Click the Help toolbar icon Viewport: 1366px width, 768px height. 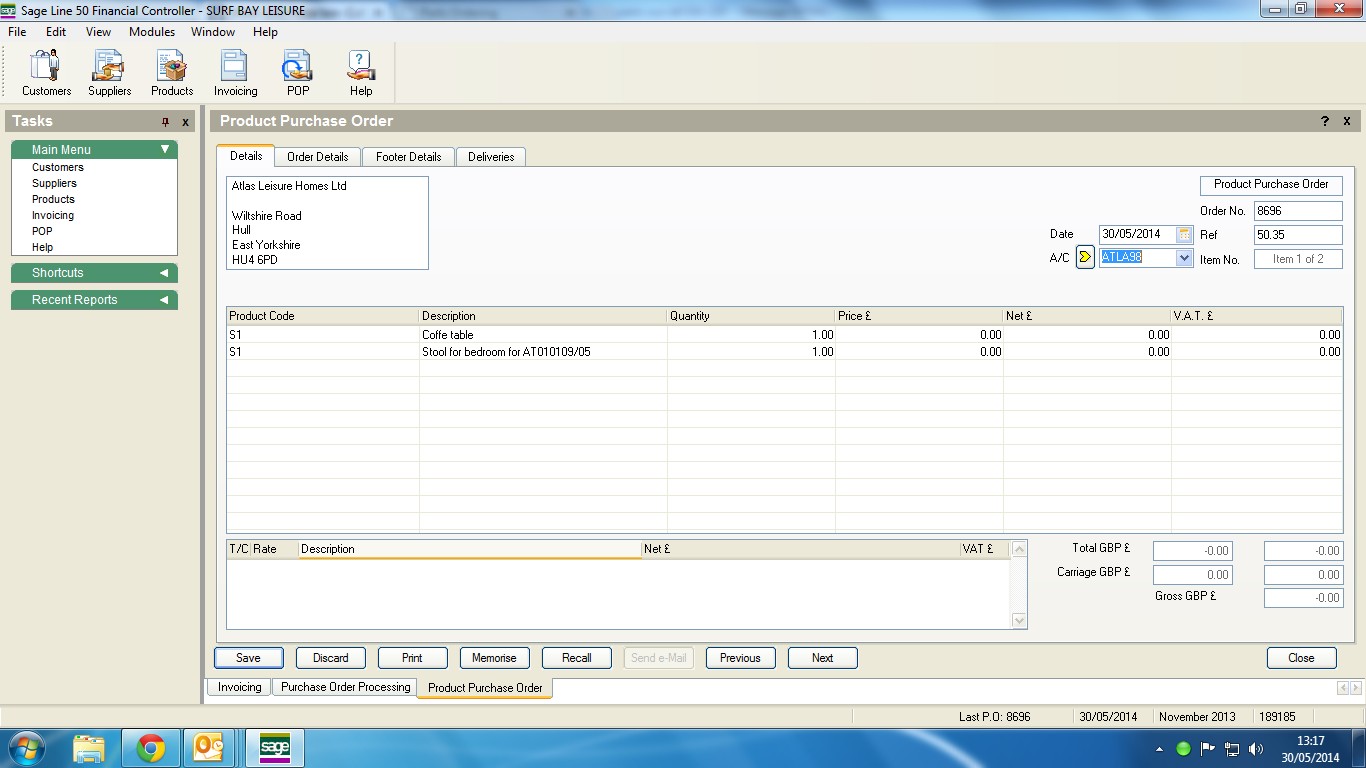[360, 73]
